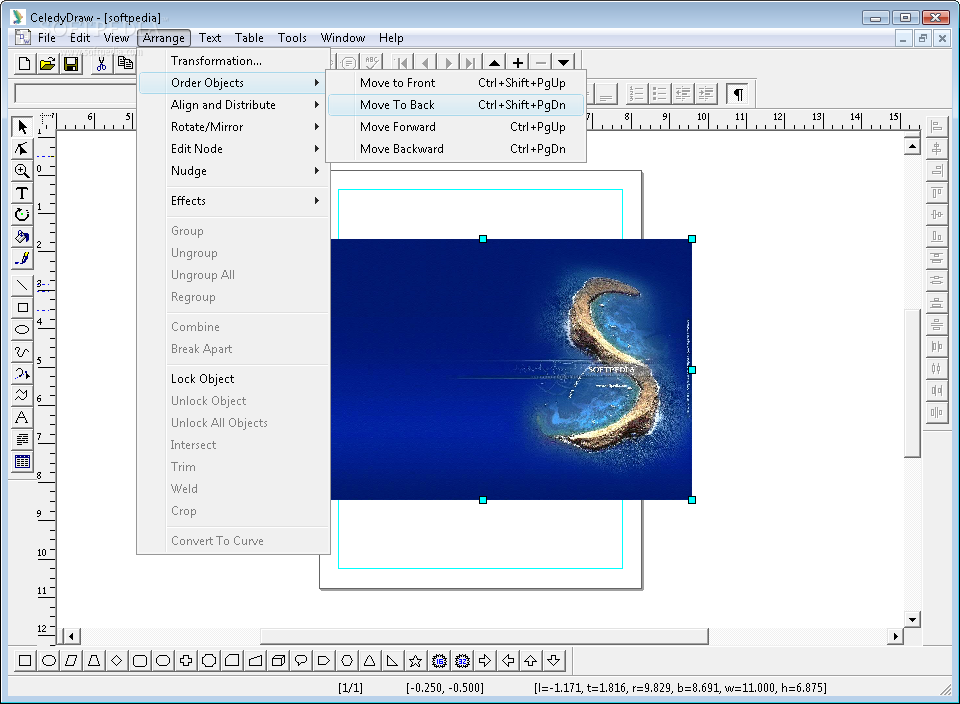Save using the floppy disk icon
This screenshot has width=960, height=704.
coord(71,64)
